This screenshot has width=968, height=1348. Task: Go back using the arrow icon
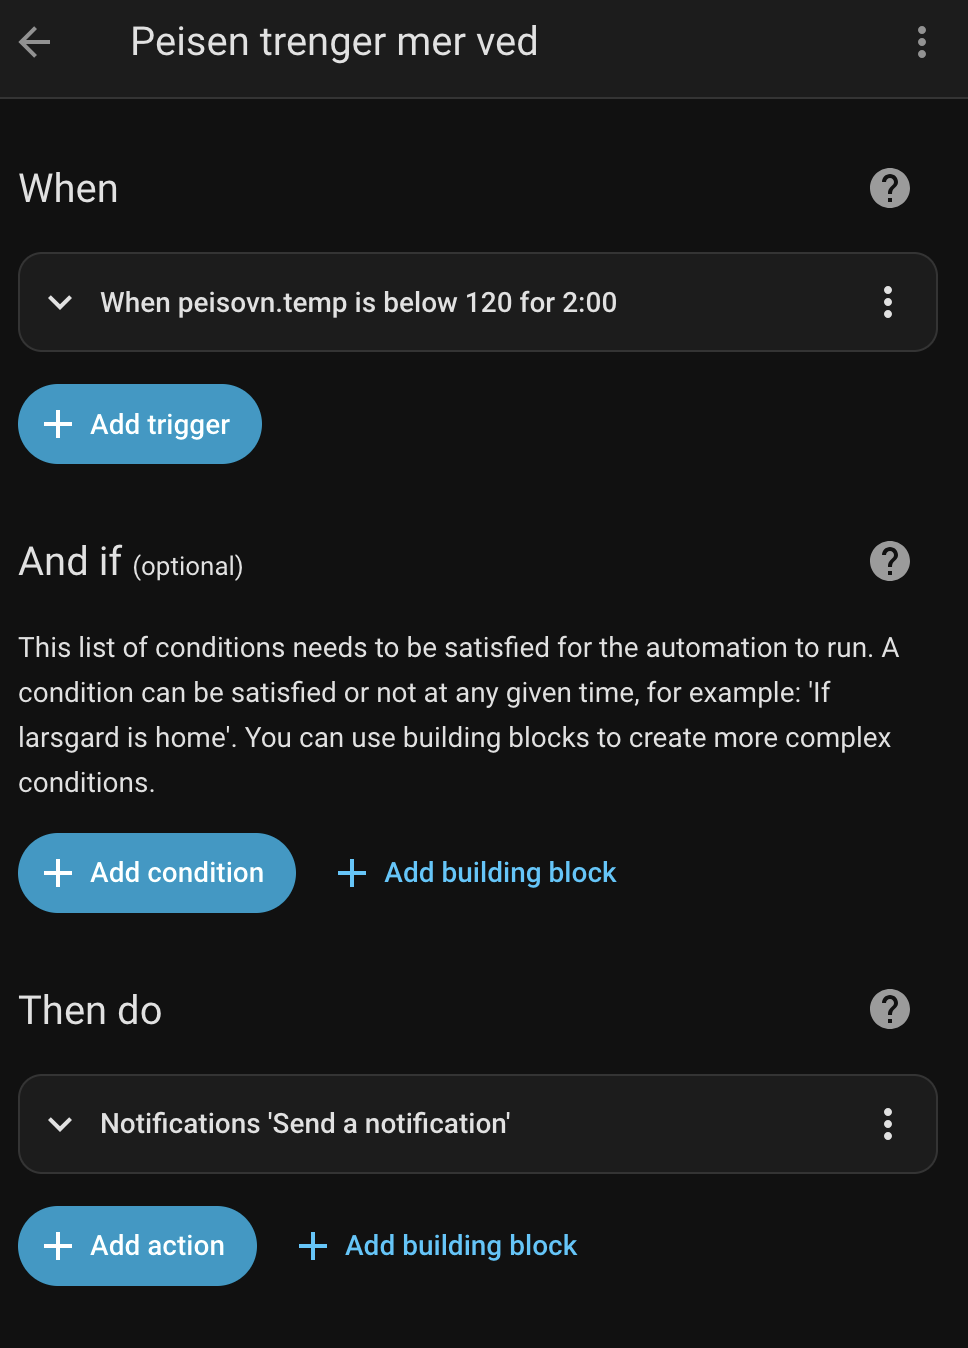pos(35,42)
